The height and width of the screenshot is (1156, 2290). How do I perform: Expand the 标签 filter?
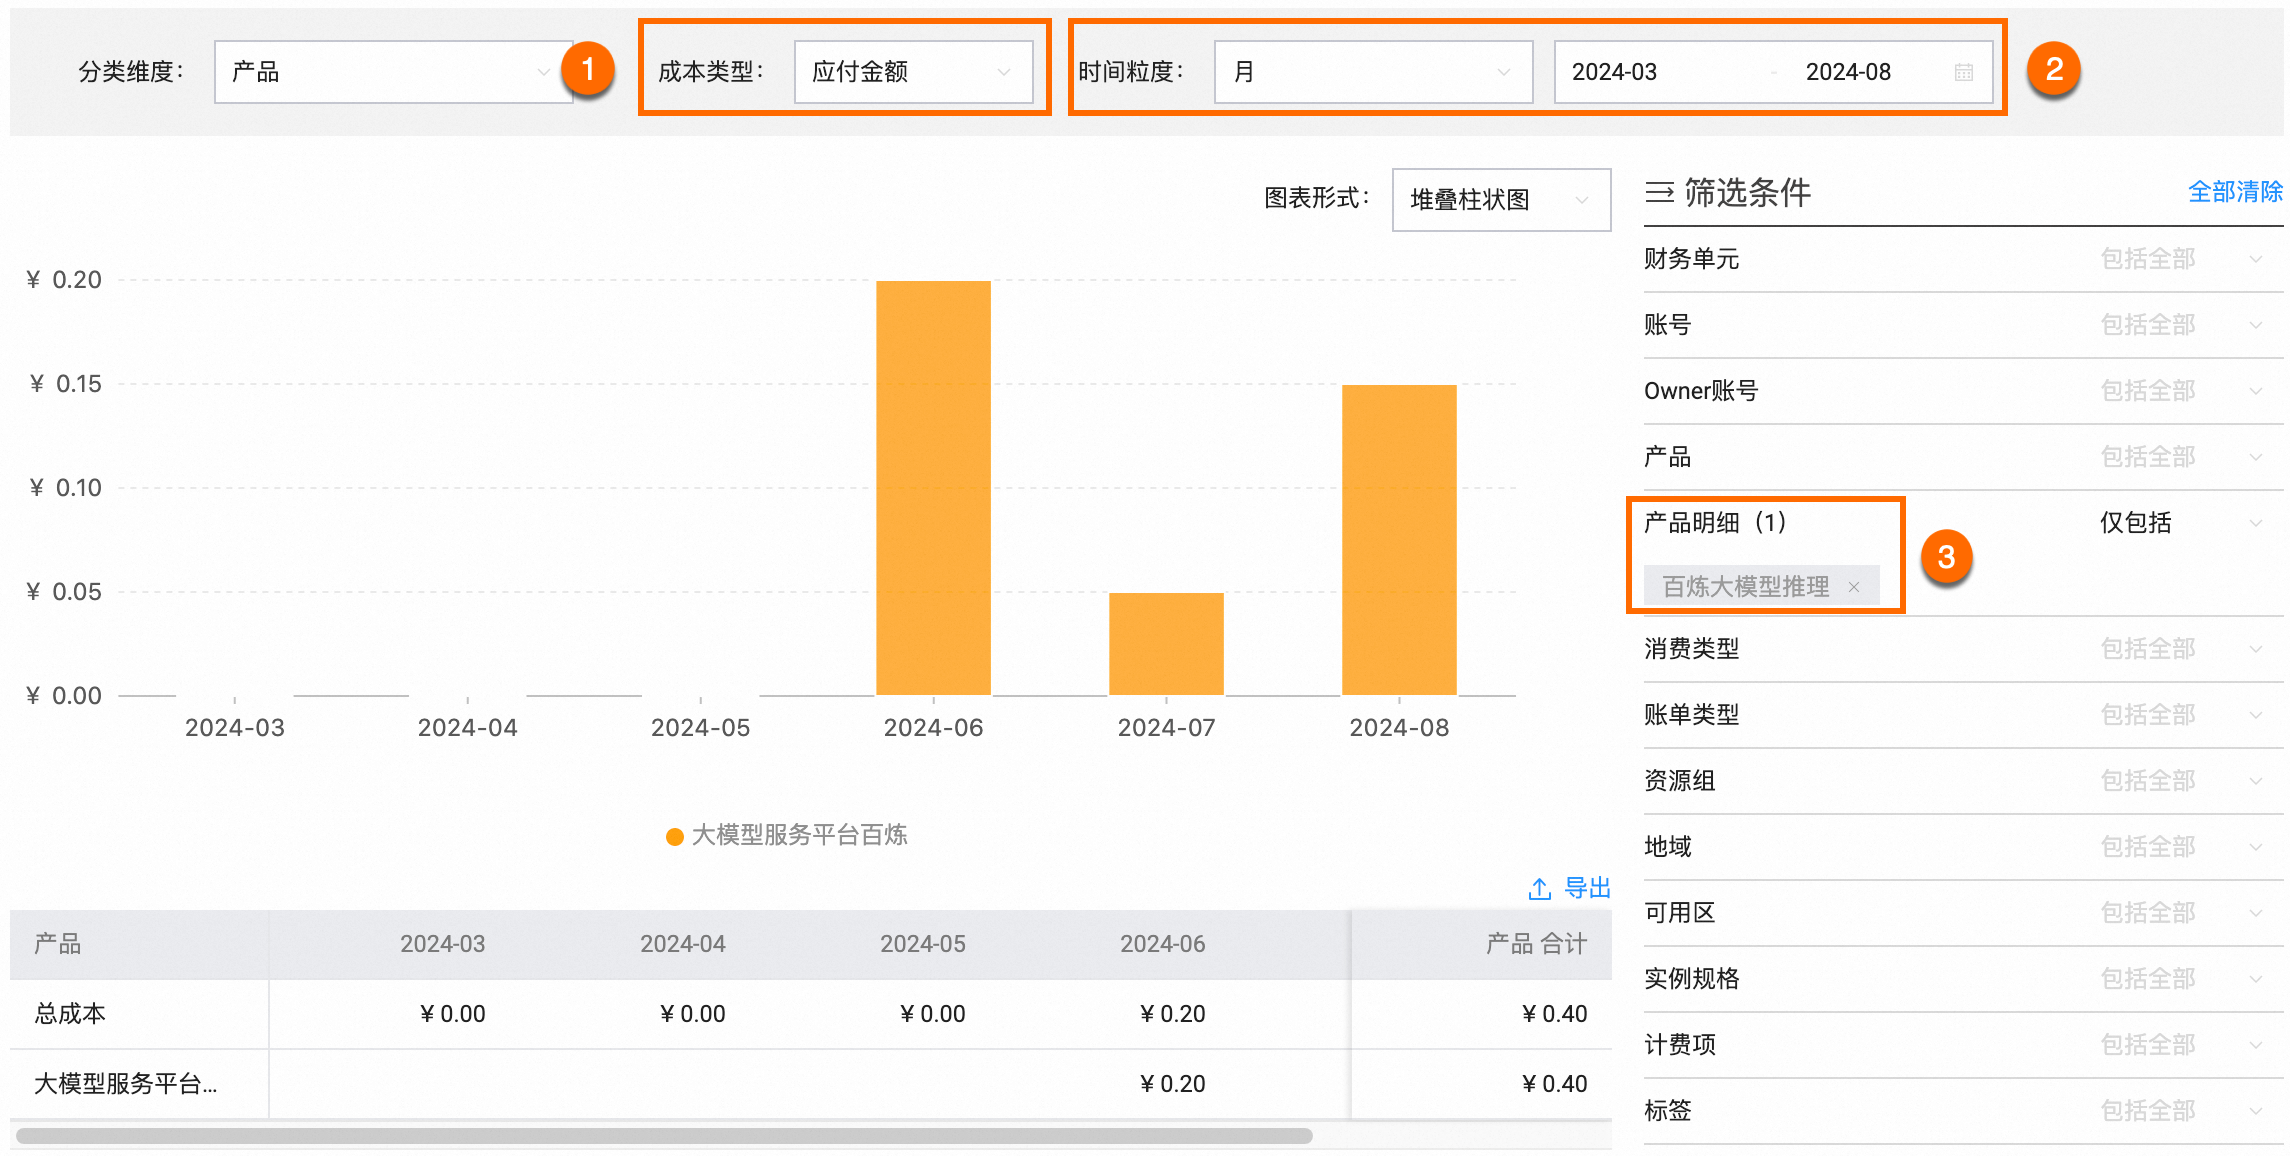point(1963,1111)
